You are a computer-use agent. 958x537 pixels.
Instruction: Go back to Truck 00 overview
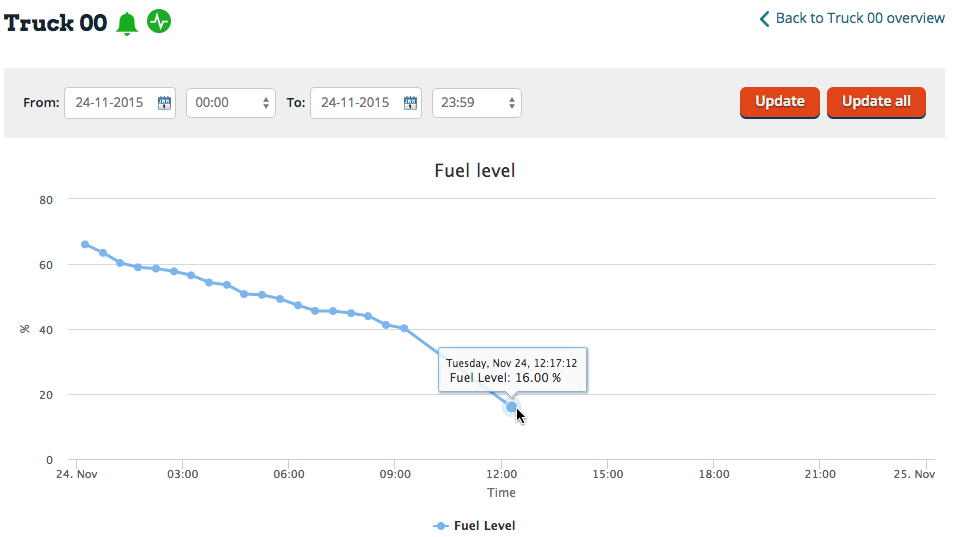pos(859,18)
